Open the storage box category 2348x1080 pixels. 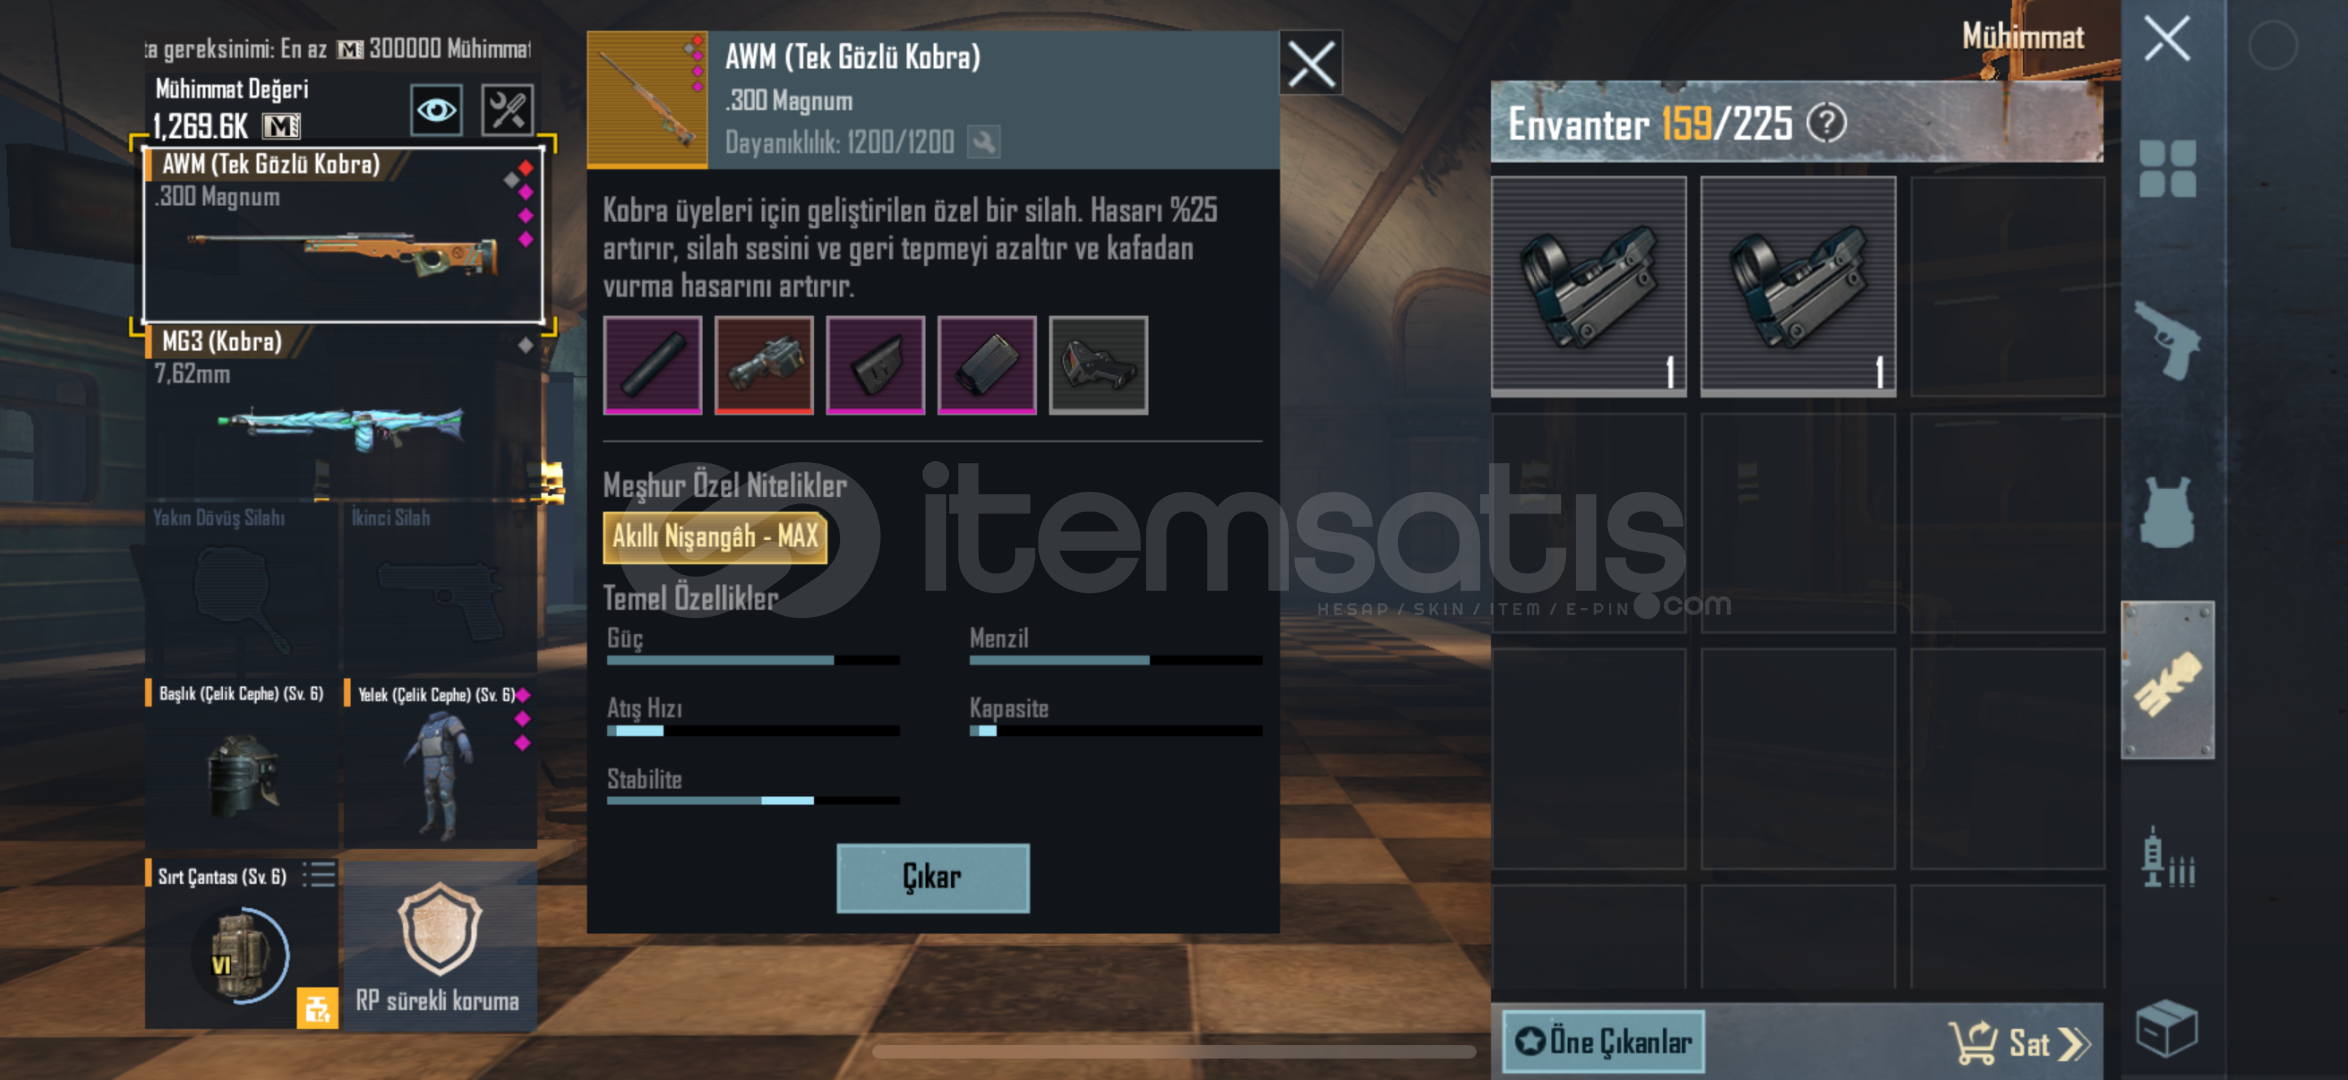pos(2166,1028)
